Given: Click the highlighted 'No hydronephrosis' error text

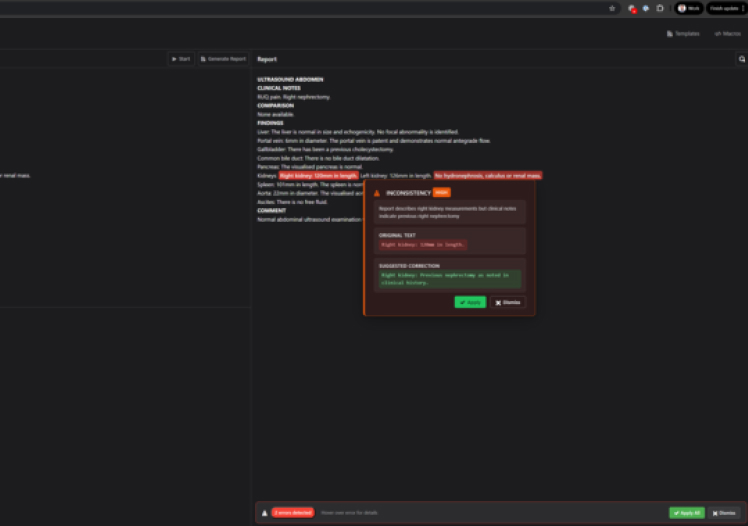Looking at the screenshot, I should pos(488,175).
